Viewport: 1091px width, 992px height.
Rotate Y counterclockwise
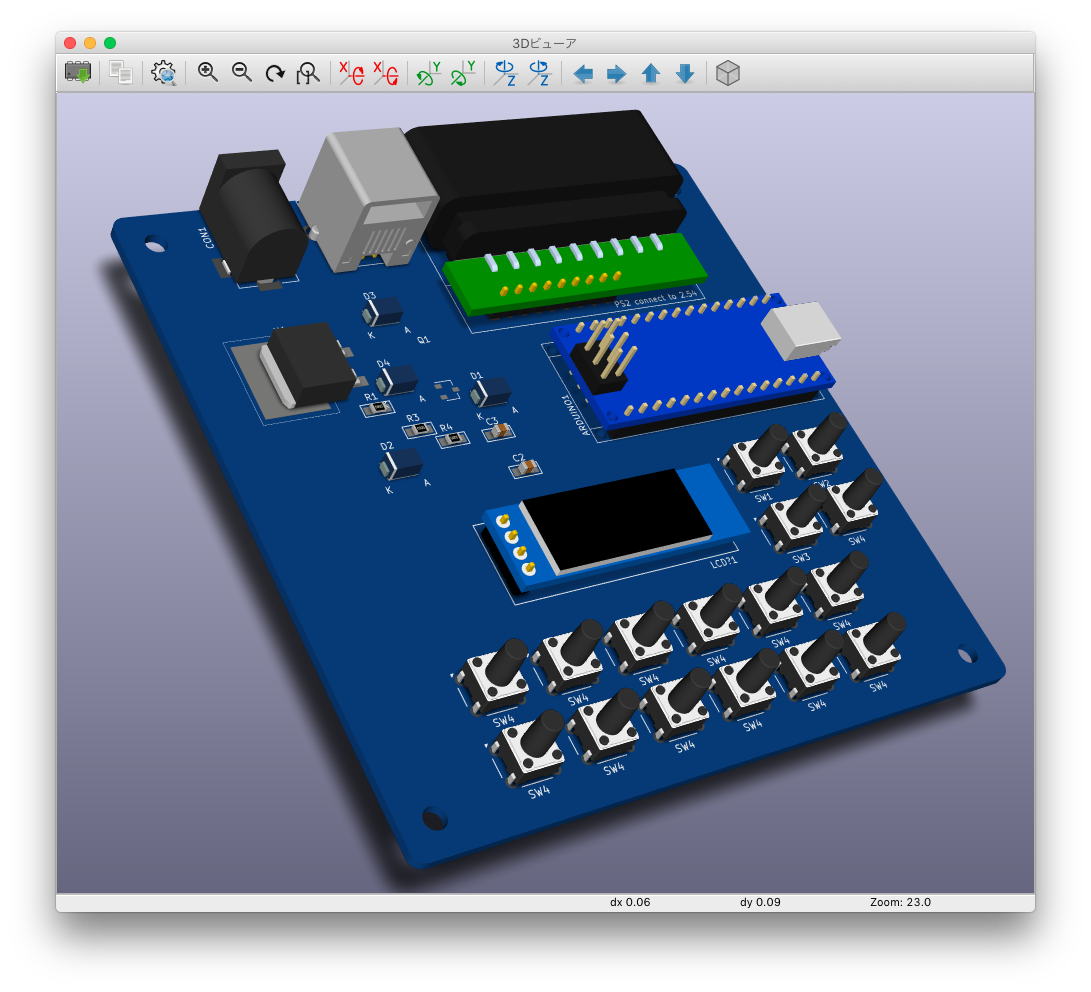(463, 72)
